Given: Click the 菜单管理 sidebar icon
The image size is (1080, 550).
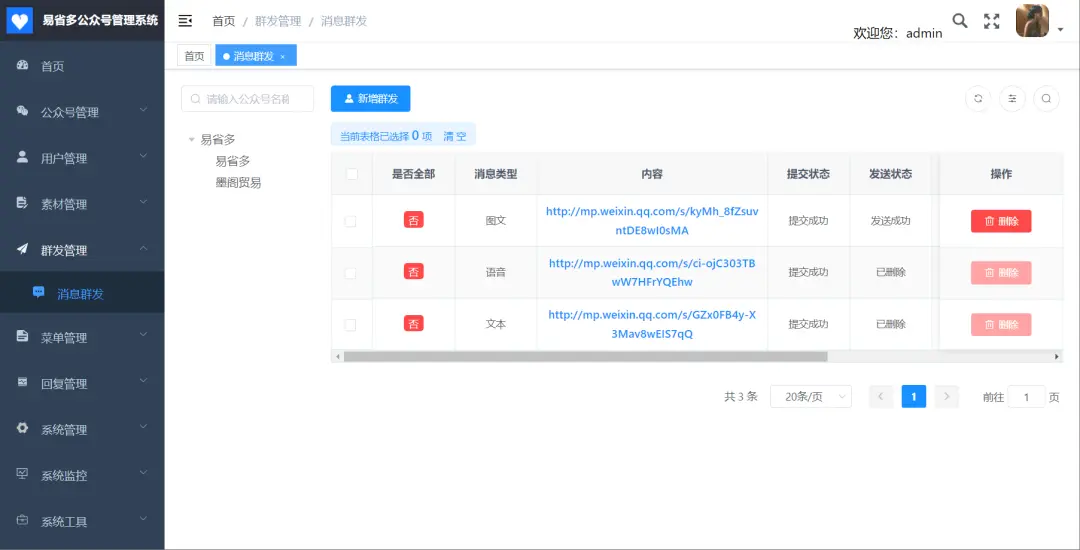Looking at the screenshot, I should click(x=22, y=337).
